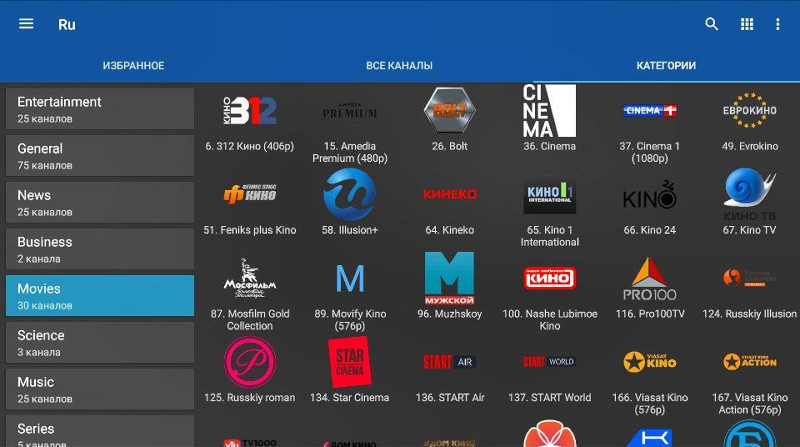Open the Kineko channel logo
This screenshot has height=447, width=800.
point(449,194)
